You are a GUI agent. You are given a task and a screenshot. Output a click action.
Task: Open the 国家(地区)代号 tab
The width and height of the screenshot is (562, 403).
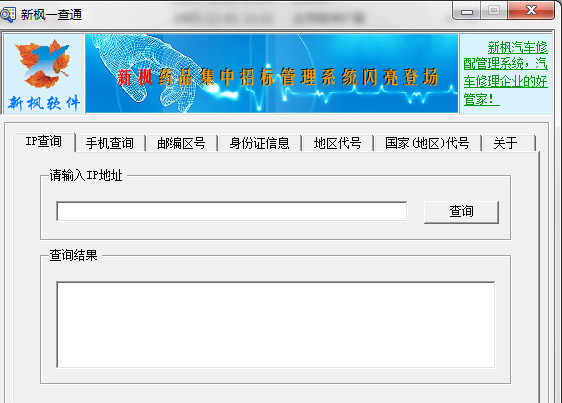point(427,143)
